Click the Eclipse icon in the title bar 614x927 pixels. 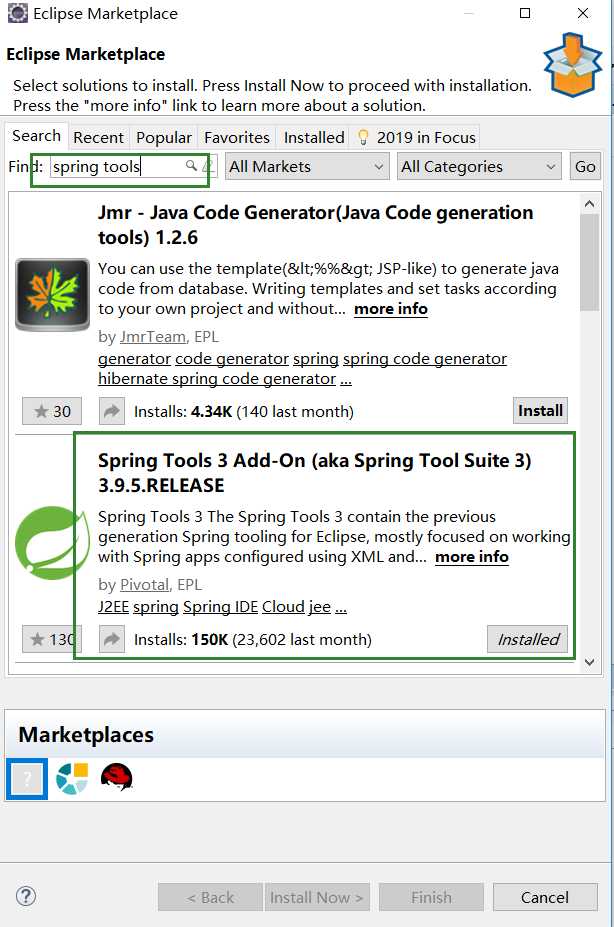pos(18,13)
